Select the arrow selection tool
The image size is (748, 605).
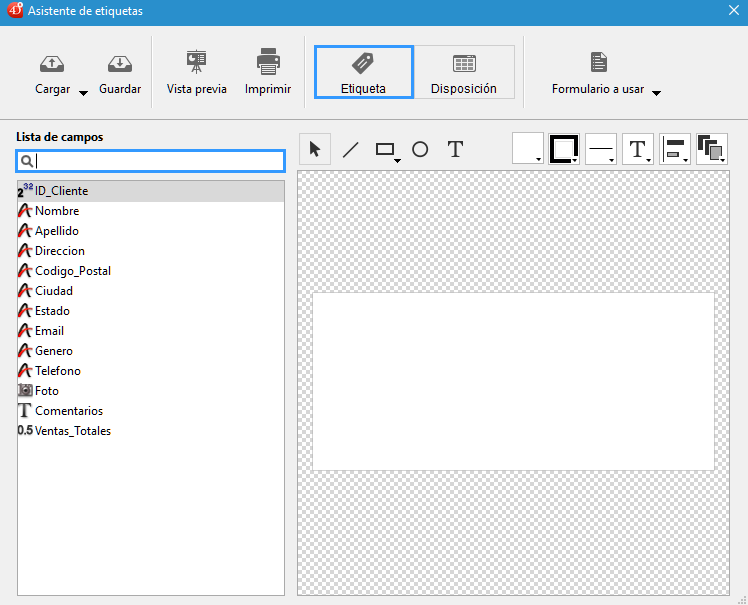pos(315,149)
